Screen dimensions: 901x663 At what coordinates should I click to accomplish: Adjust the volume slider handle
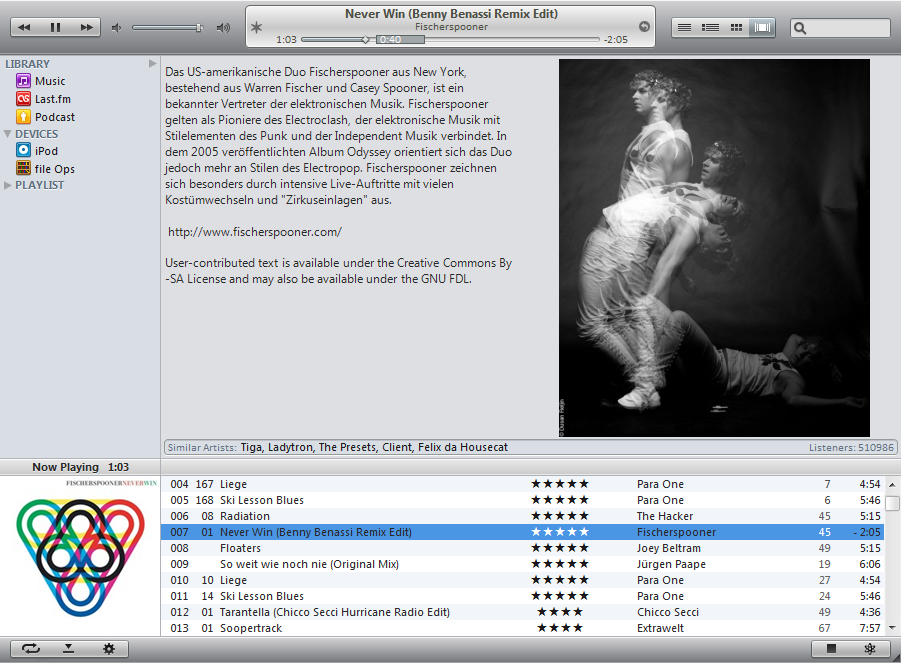[x=199, y=28]
